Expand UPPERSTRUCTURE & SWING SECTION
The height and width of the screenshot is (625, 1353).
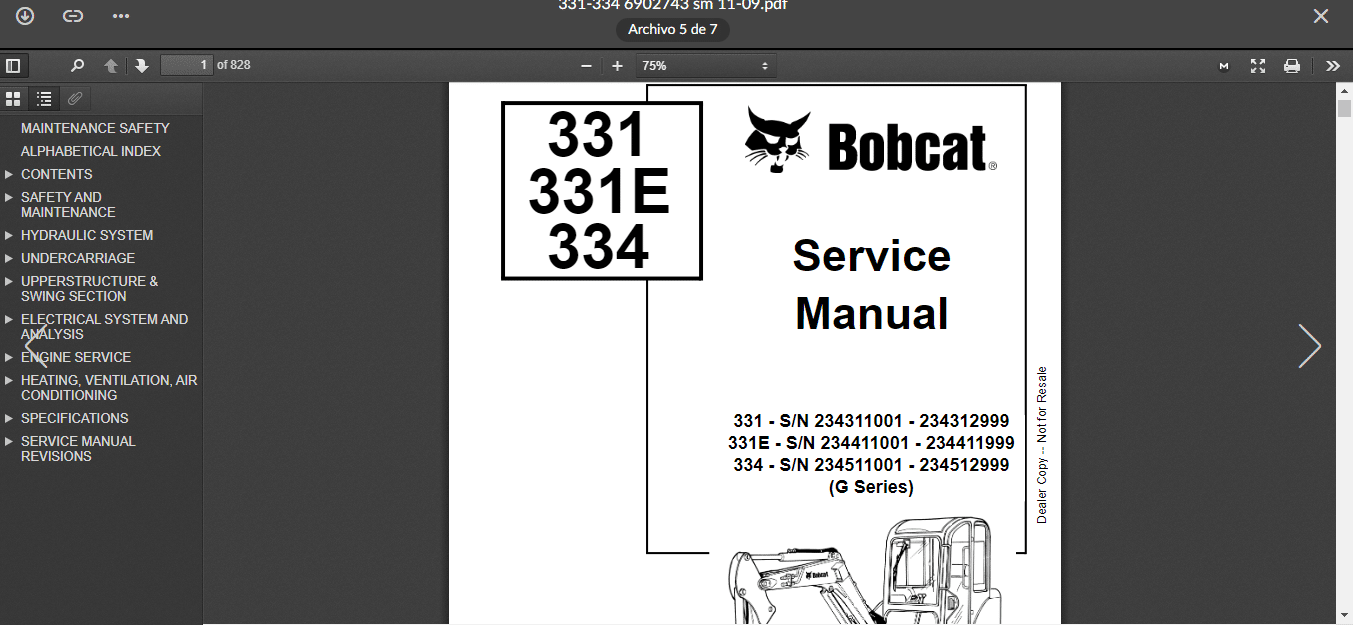(9, 281)
